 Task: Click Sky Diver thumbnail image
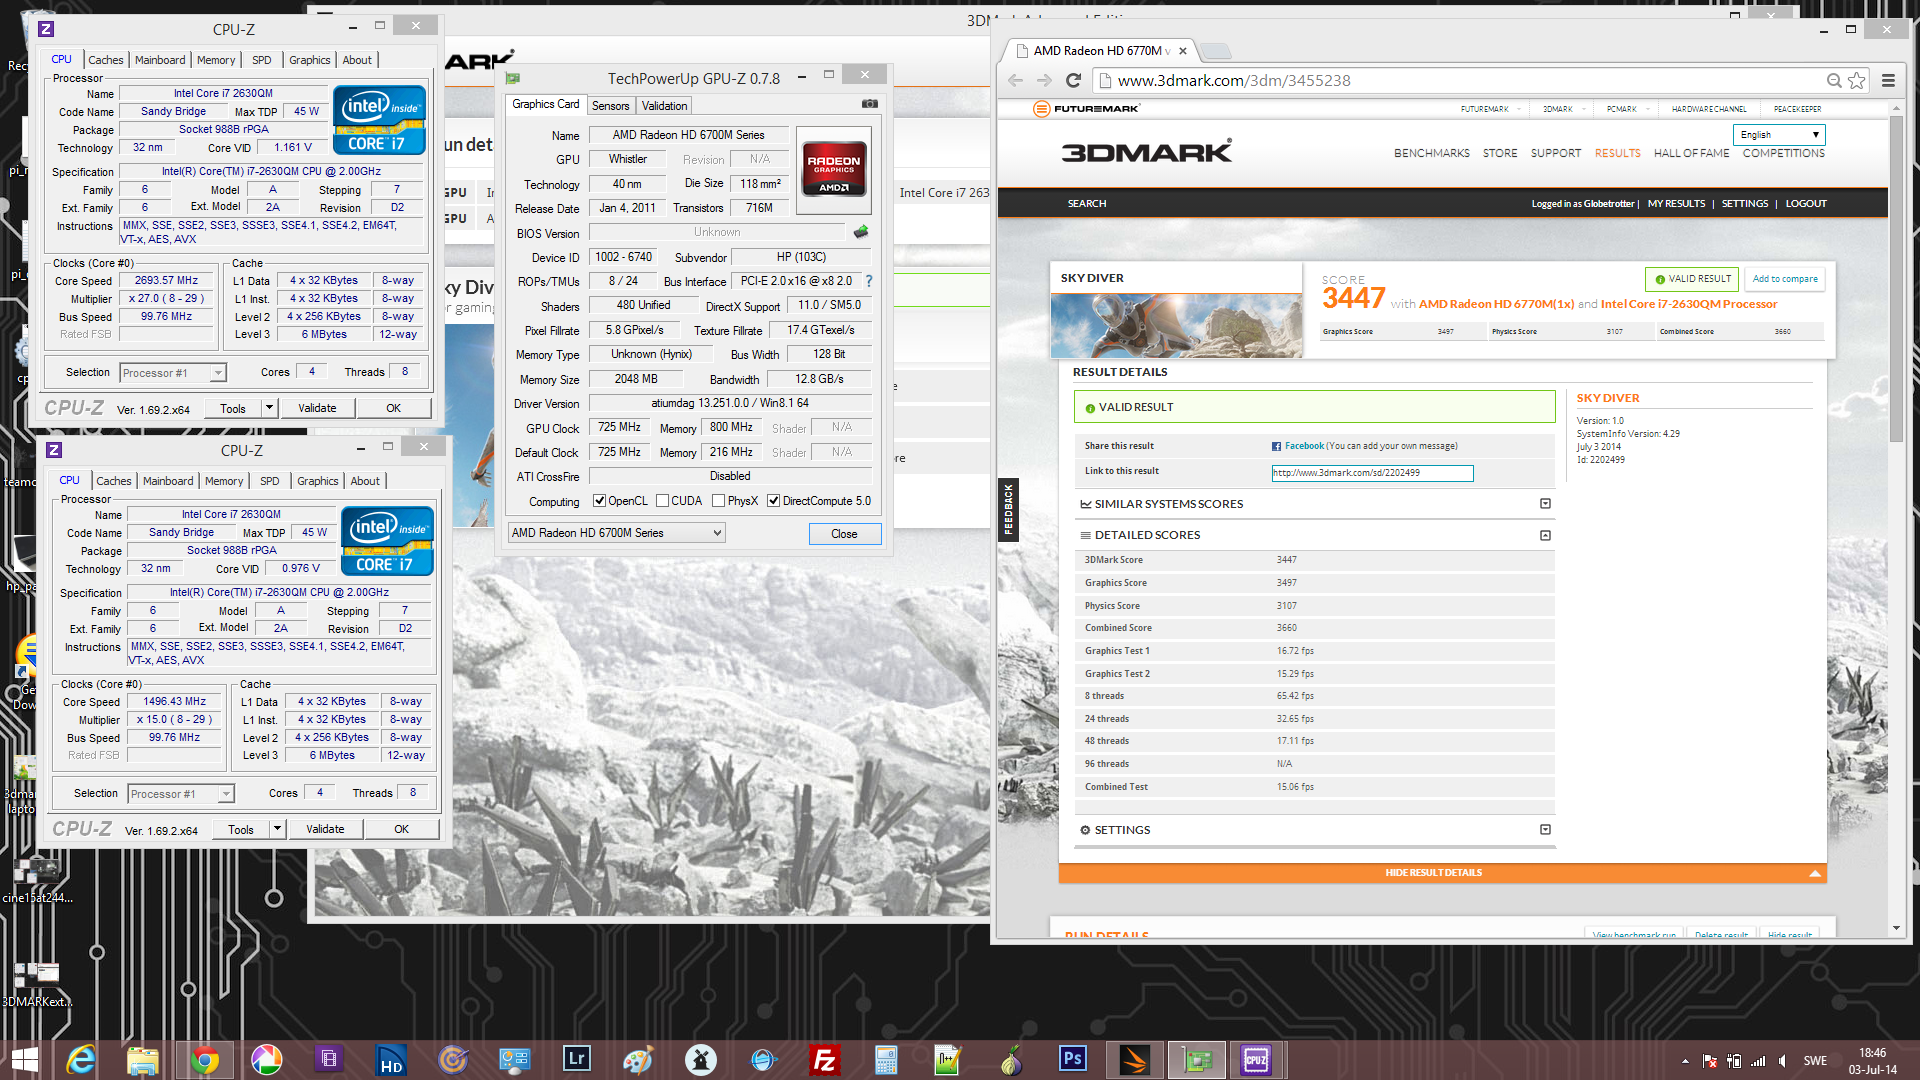1176,325
